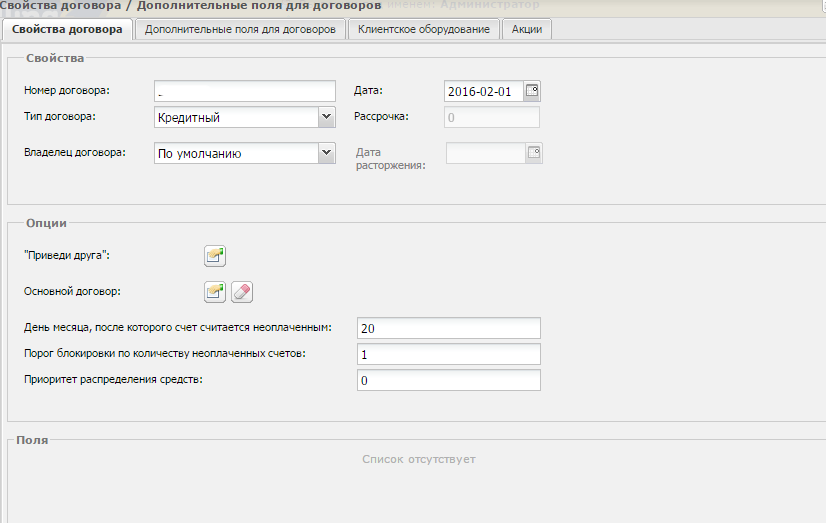Click the Владелец договора label
Viewport: 826px width, 523px height.
point(75,153)
